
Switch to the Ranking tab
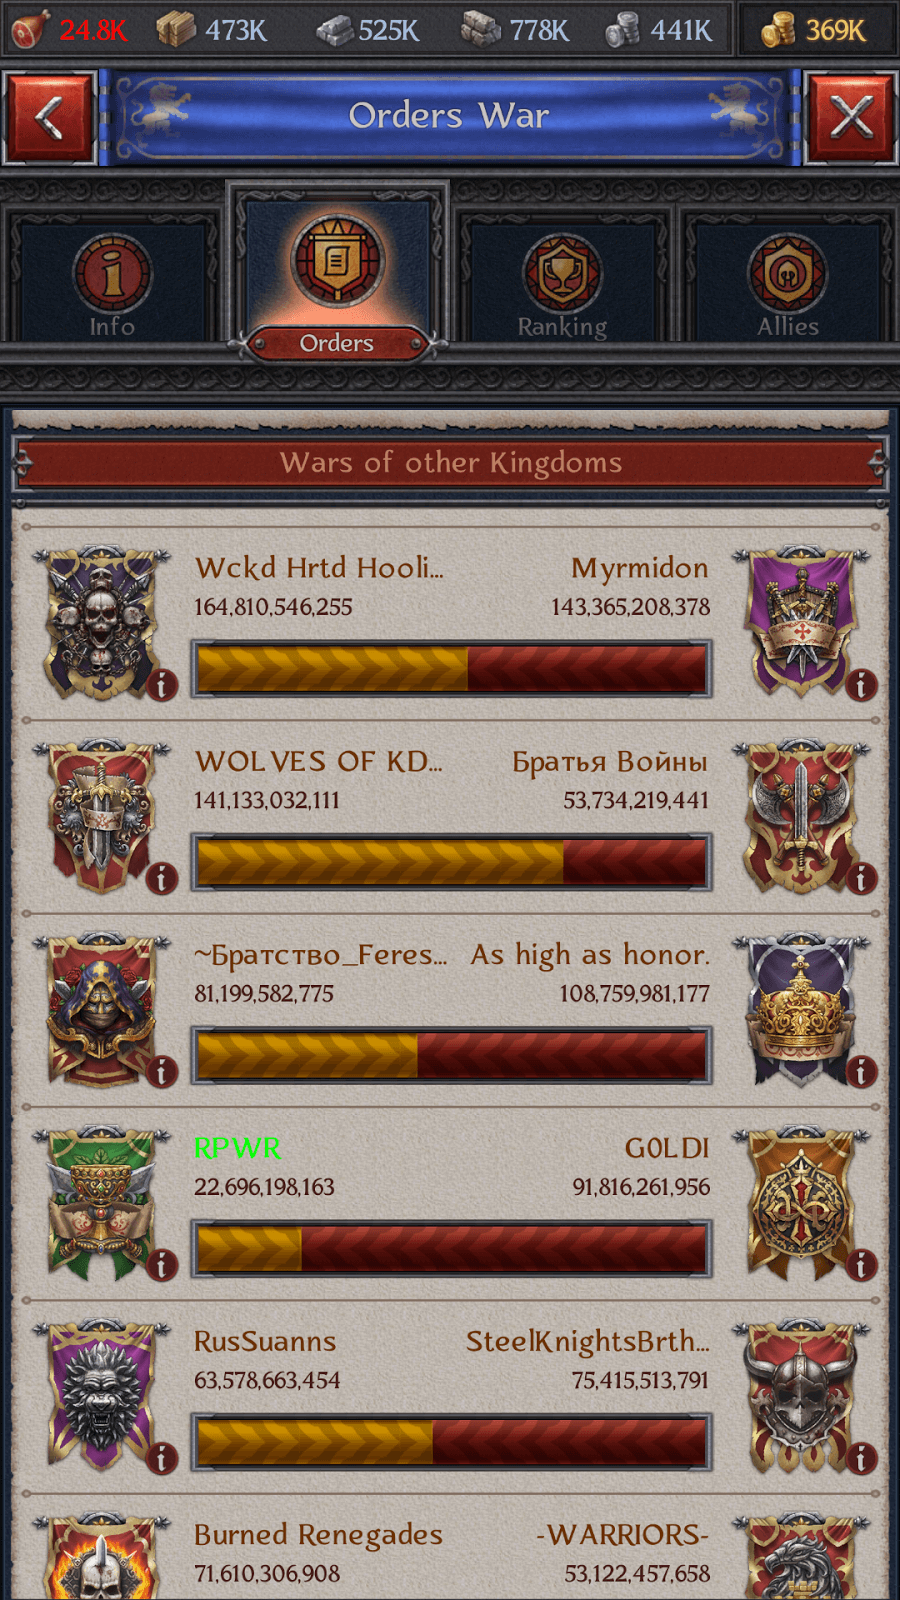(562, 278)
